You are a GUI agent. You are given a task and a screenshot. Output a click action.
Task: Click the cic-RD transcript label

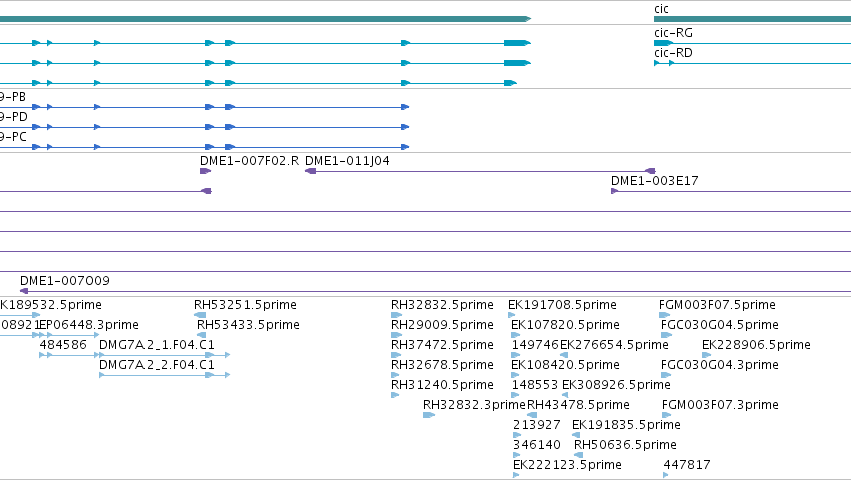point(673,53)
